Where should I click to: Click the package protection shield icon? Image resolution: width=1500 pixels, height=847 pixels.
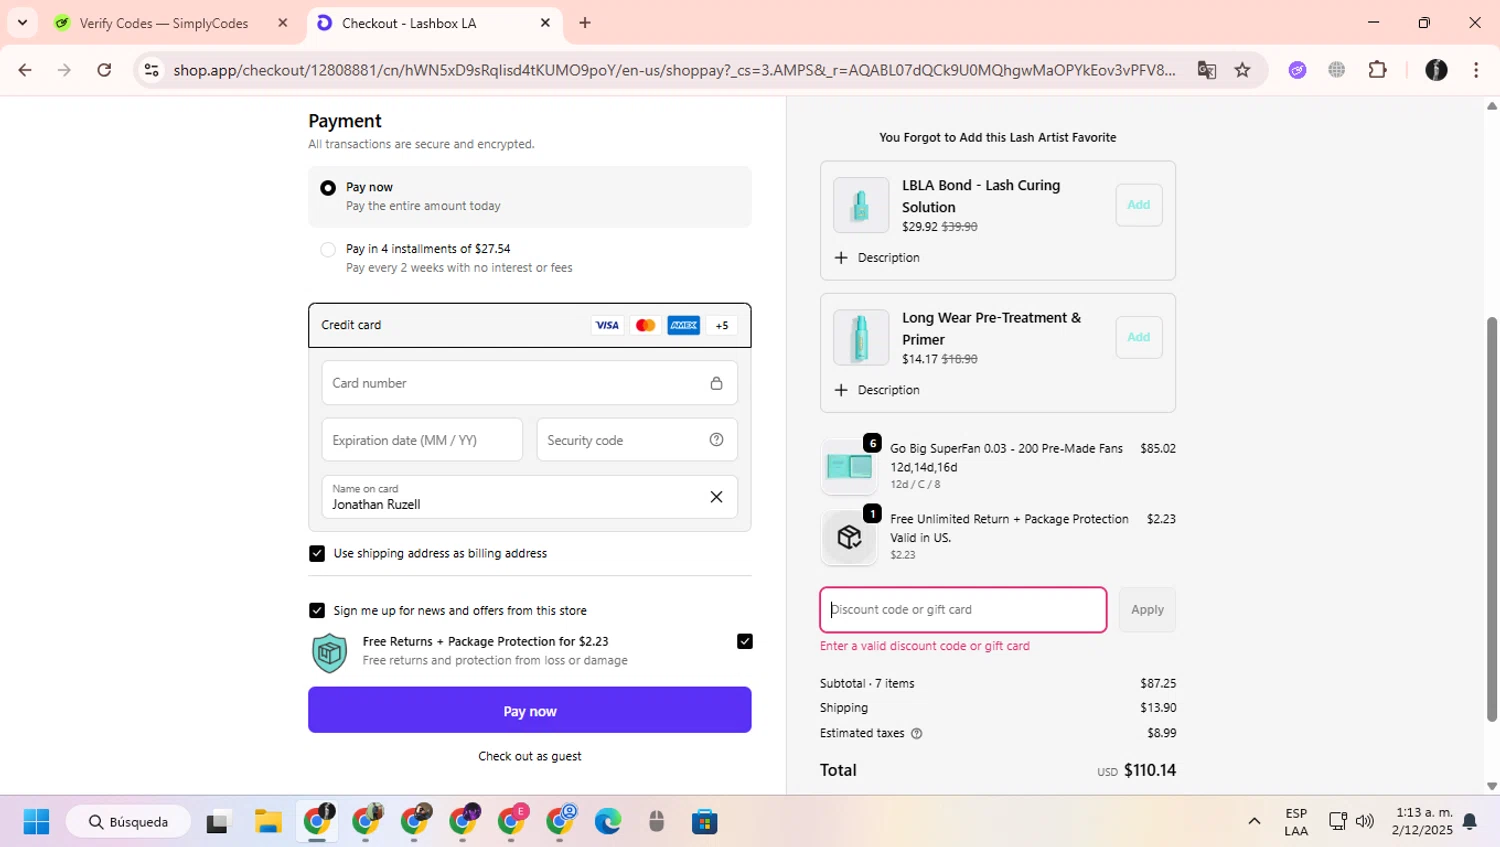click(x=329, y=653)
